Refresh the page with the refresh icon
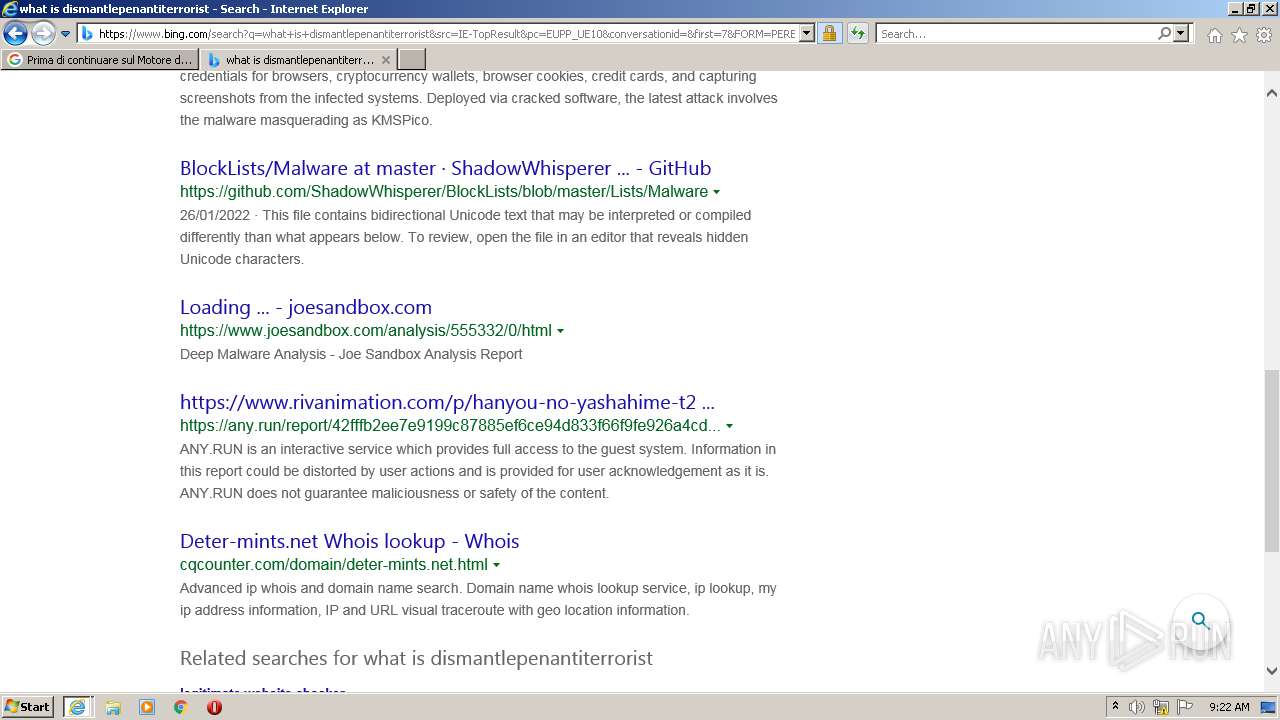Screen dimensions: 1280x720 pyautogui.click(x=857, y=34)
